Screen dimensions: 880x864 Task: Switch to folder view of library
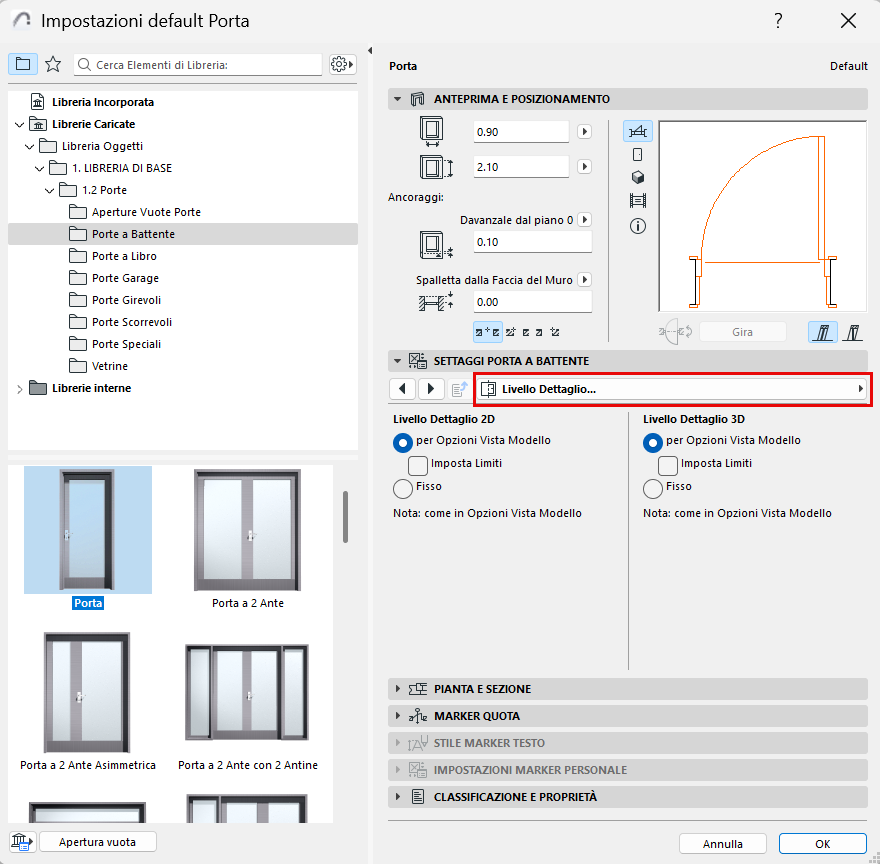[23, 64]
